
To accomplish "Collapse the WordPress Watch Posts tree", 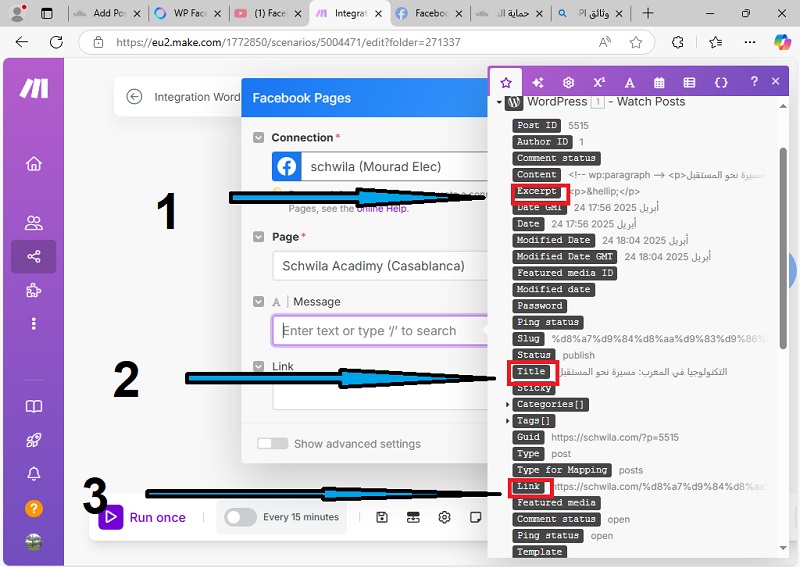I will [x=498, y=103].
